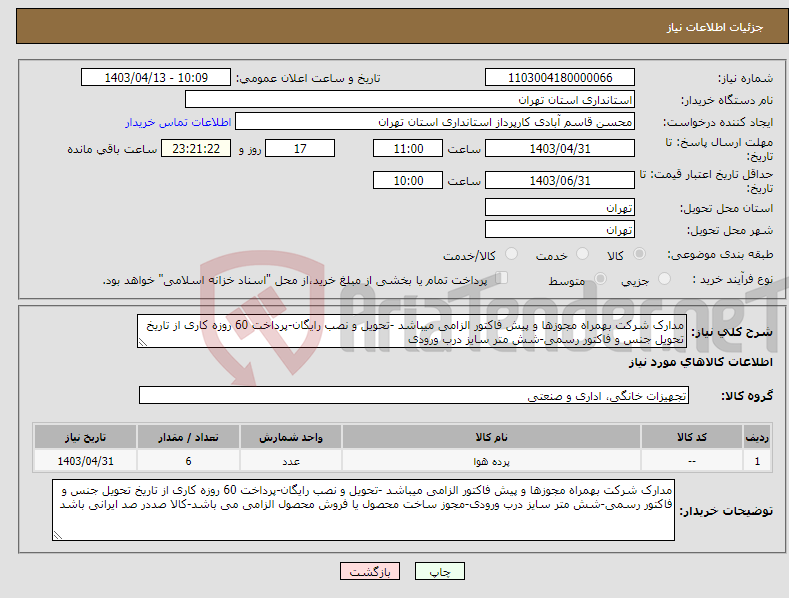The width and height of the screenshot is (789, 598).
Task: Click the price validity date 1403/06/31 field
Action: [x=560, y=180]
